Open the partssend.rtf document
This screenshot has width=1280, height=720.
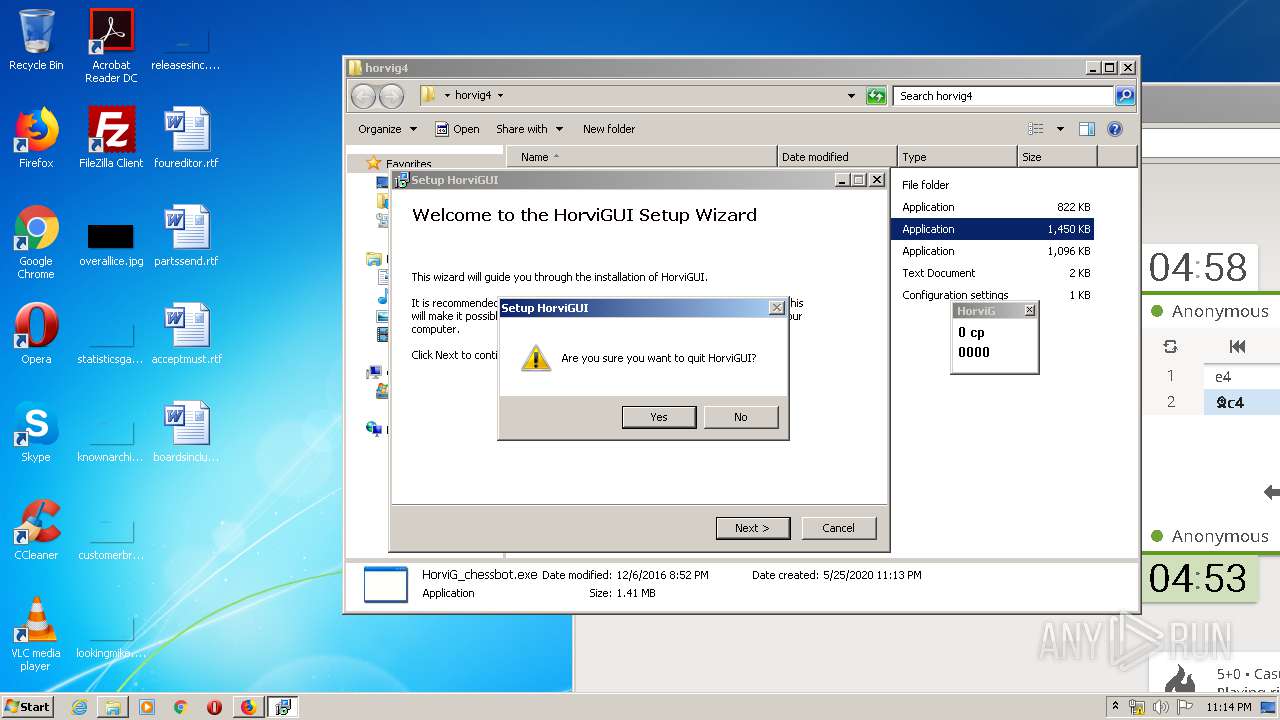(186, 236)
